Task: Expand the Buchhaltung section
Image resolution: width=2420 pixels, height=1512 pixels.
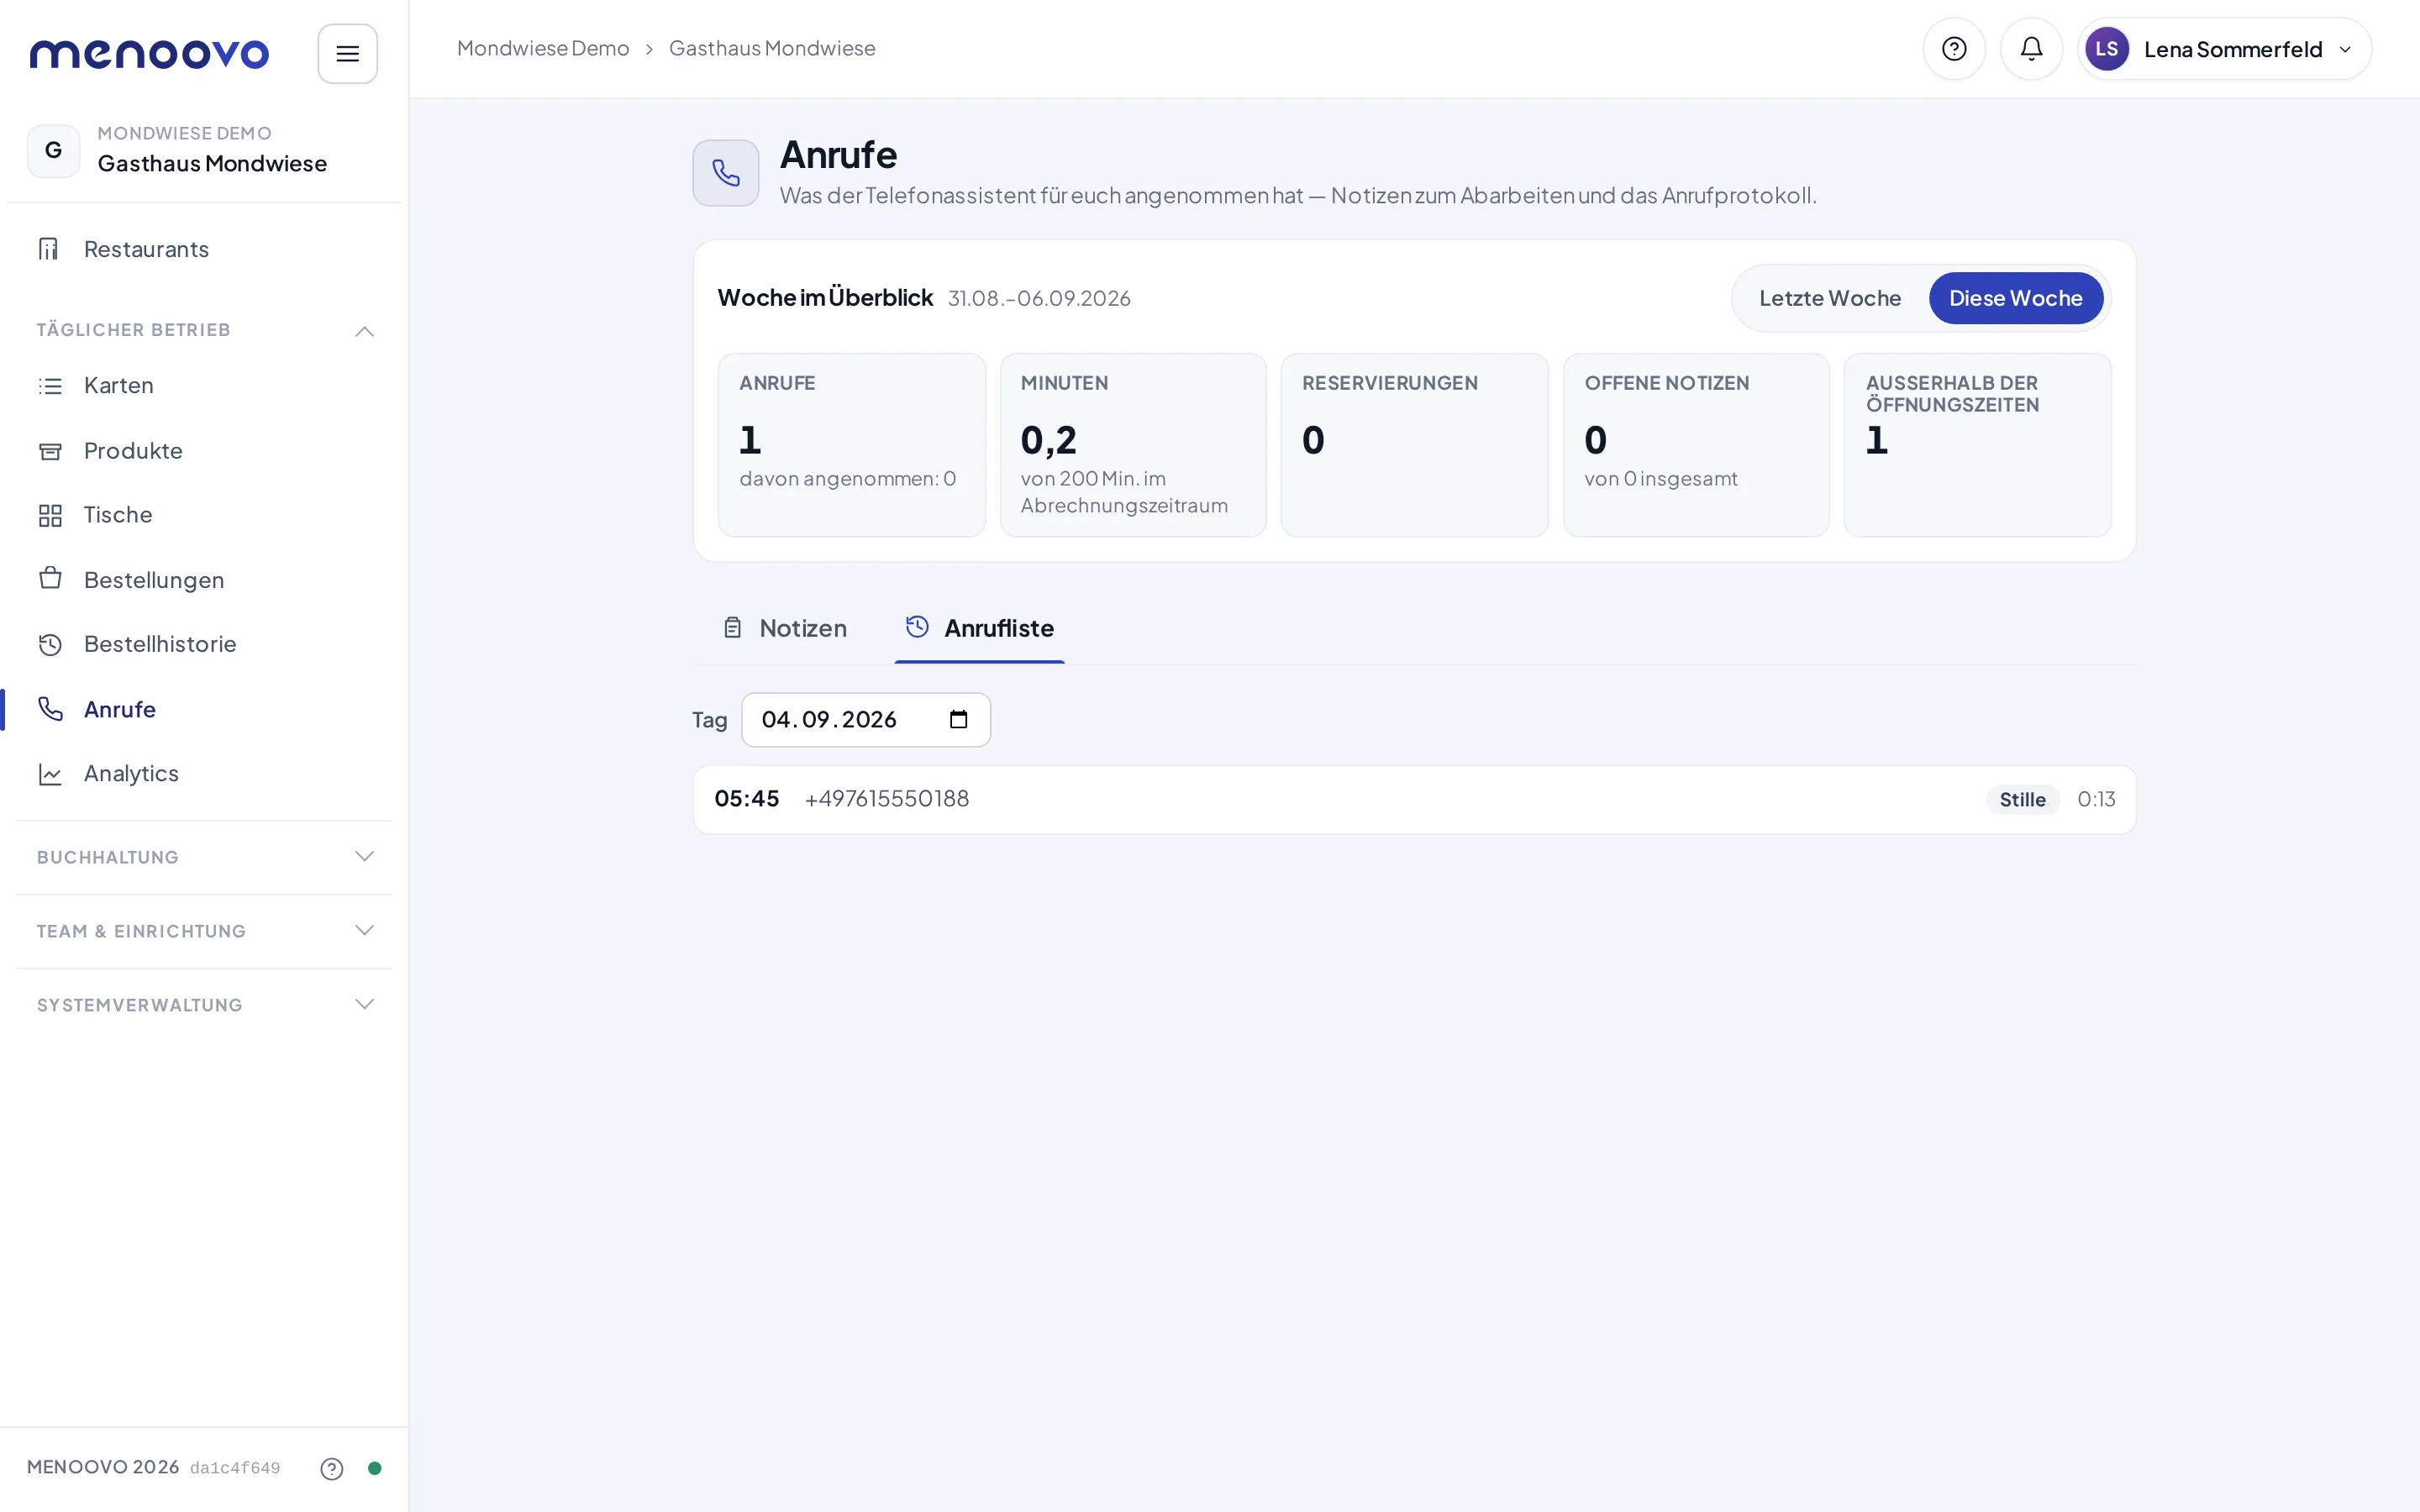Action: tap(204, 857)
